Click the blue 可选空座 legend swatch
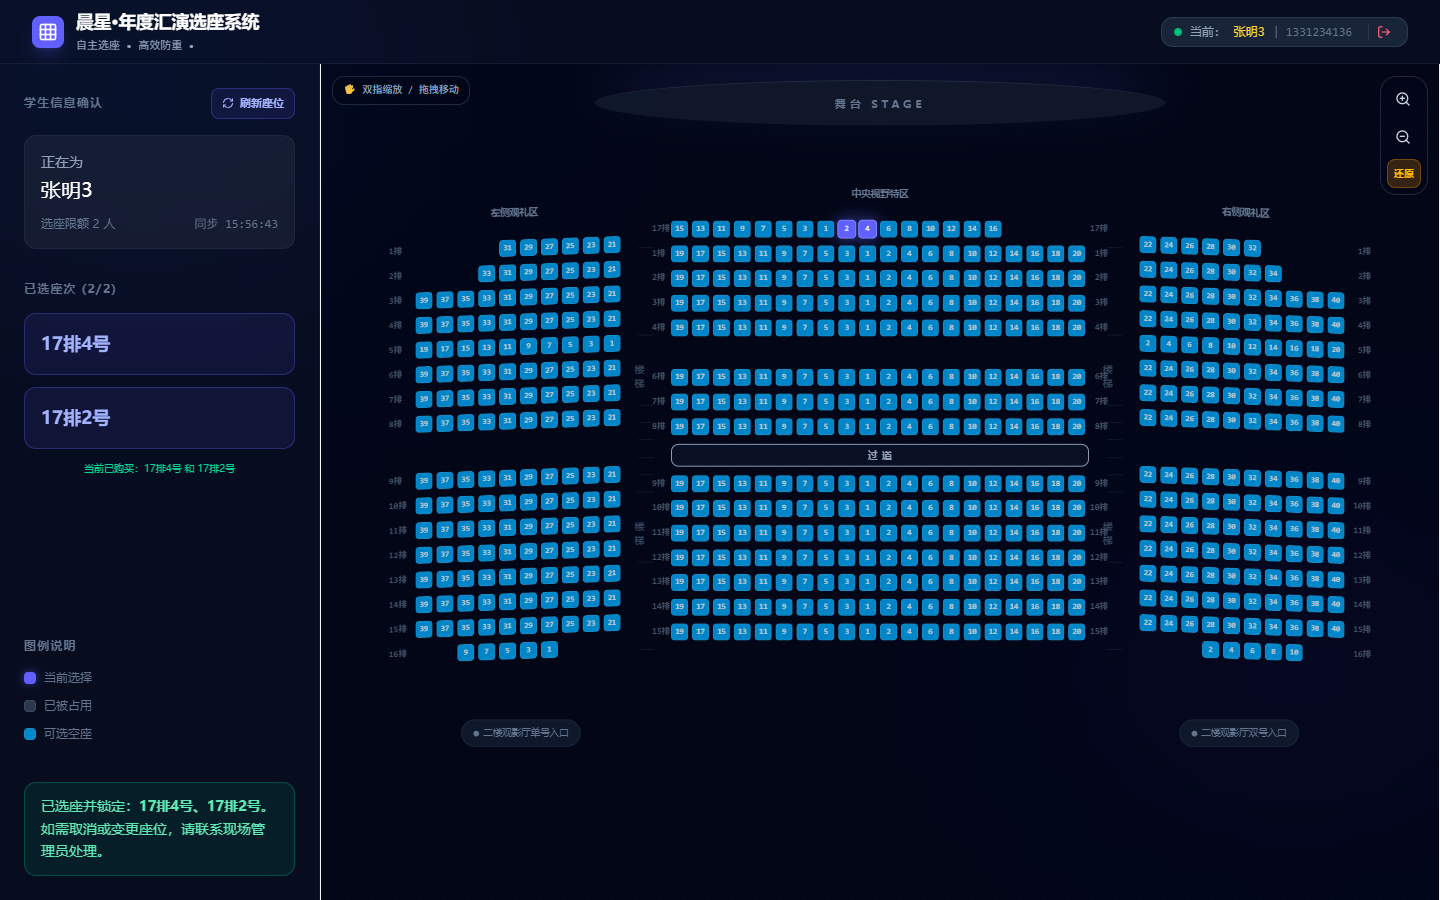 coord(30,734)
